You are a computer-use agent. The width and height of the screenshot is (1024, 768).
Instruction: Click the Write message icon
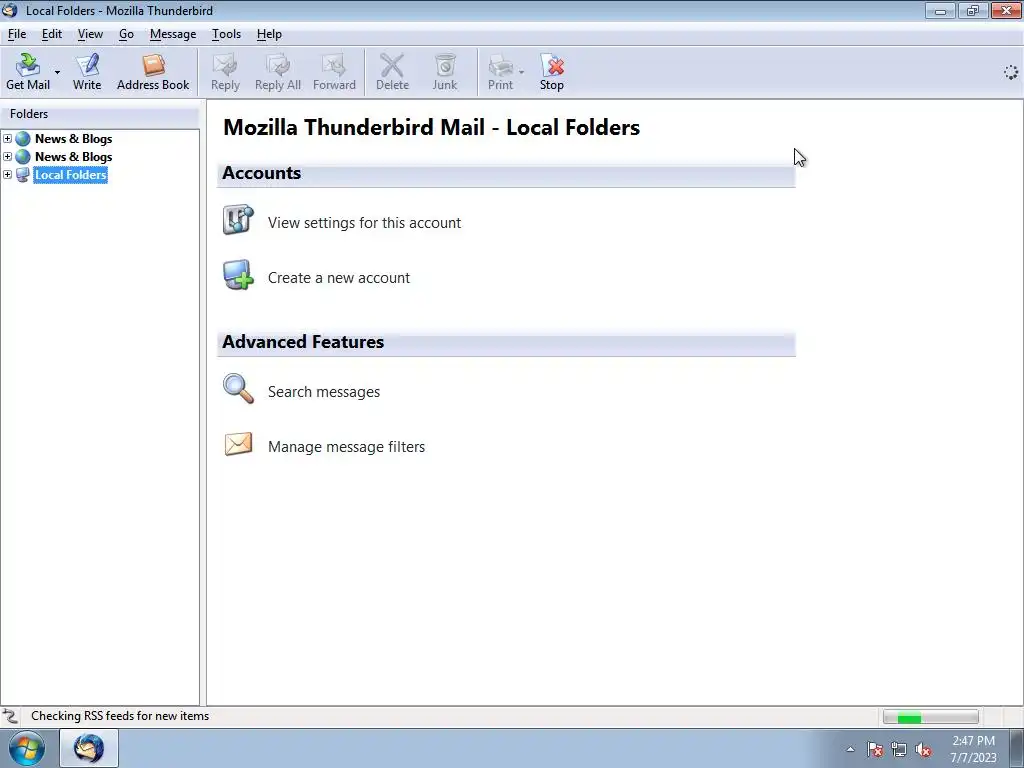87,72
